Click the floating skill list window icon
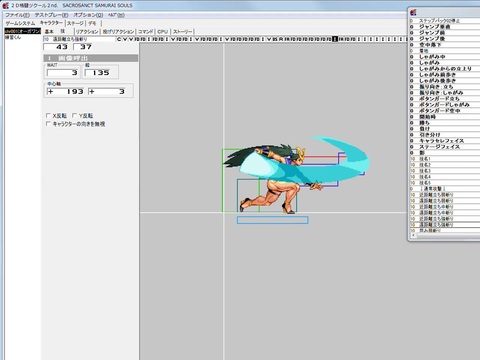 [414, 12]
